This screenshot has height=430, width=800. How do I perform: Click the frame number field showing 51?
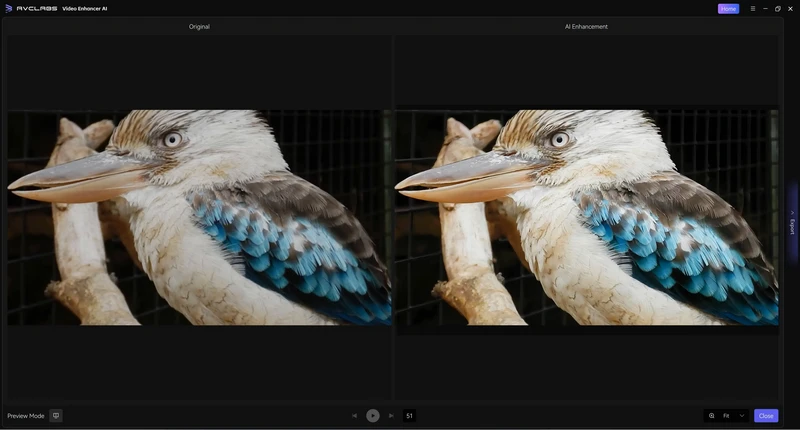409,416
